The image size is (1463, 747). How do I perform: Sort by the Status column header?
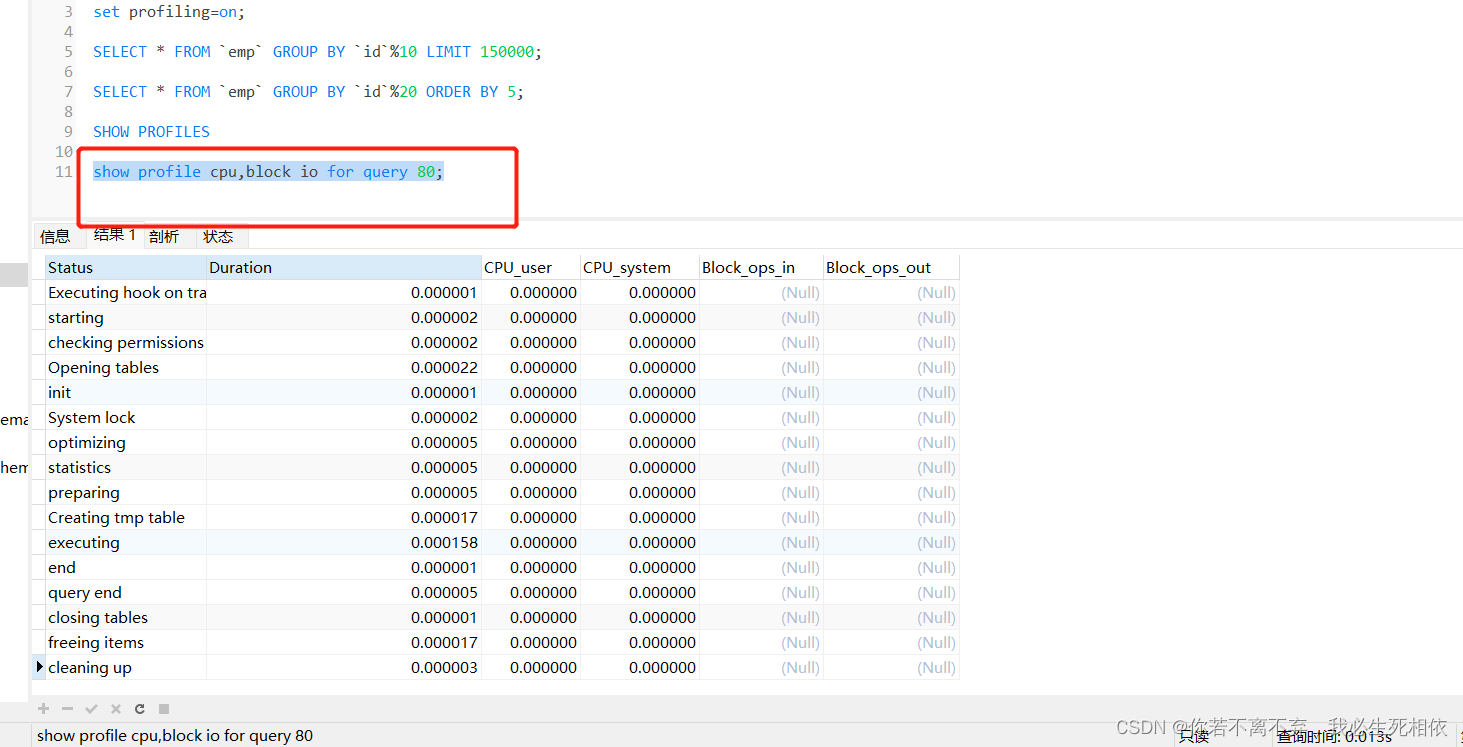tap(125, 268)
